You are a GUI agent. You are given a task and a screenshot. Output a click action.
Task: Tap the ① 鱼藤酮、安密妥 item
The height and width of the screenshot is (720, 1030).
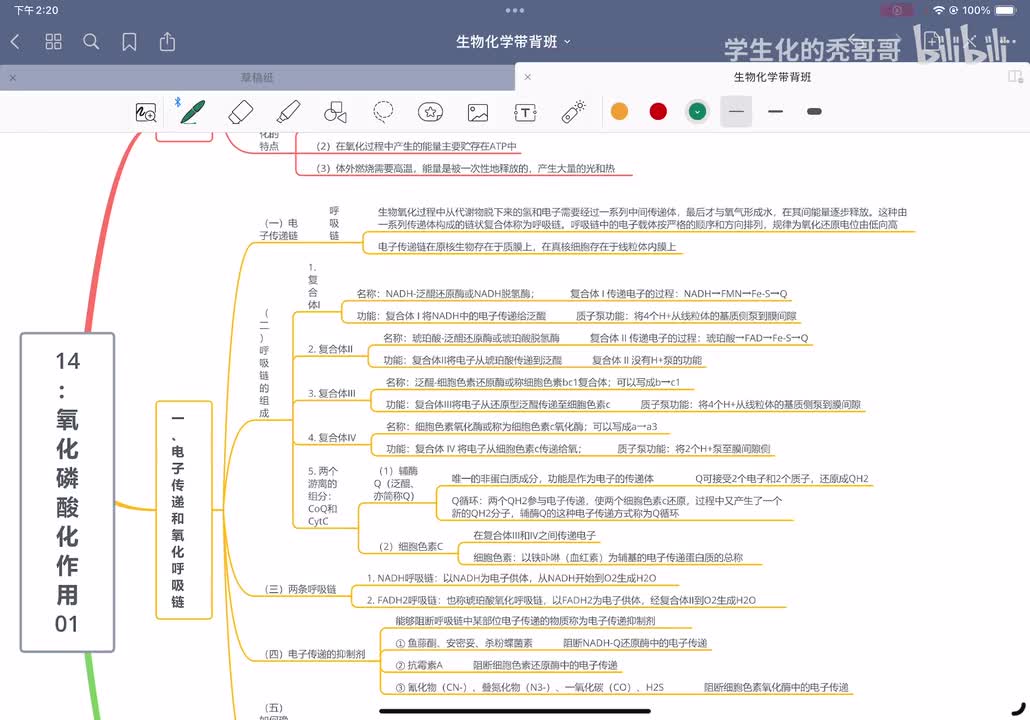(464, 642)
